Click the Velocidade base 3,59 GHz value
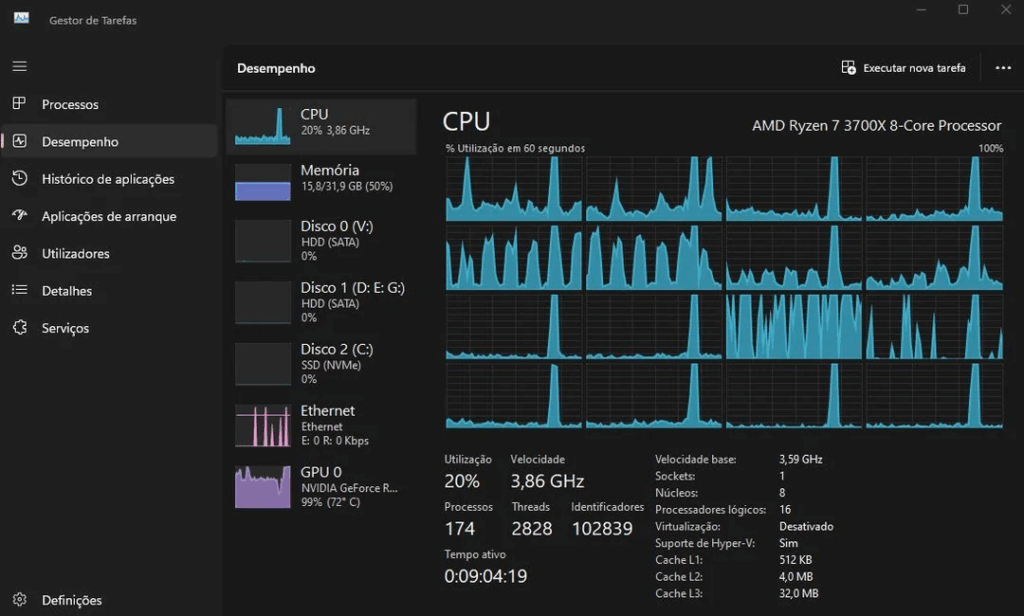This screenshot has width=1024, height=616. [x=801, y=459]
